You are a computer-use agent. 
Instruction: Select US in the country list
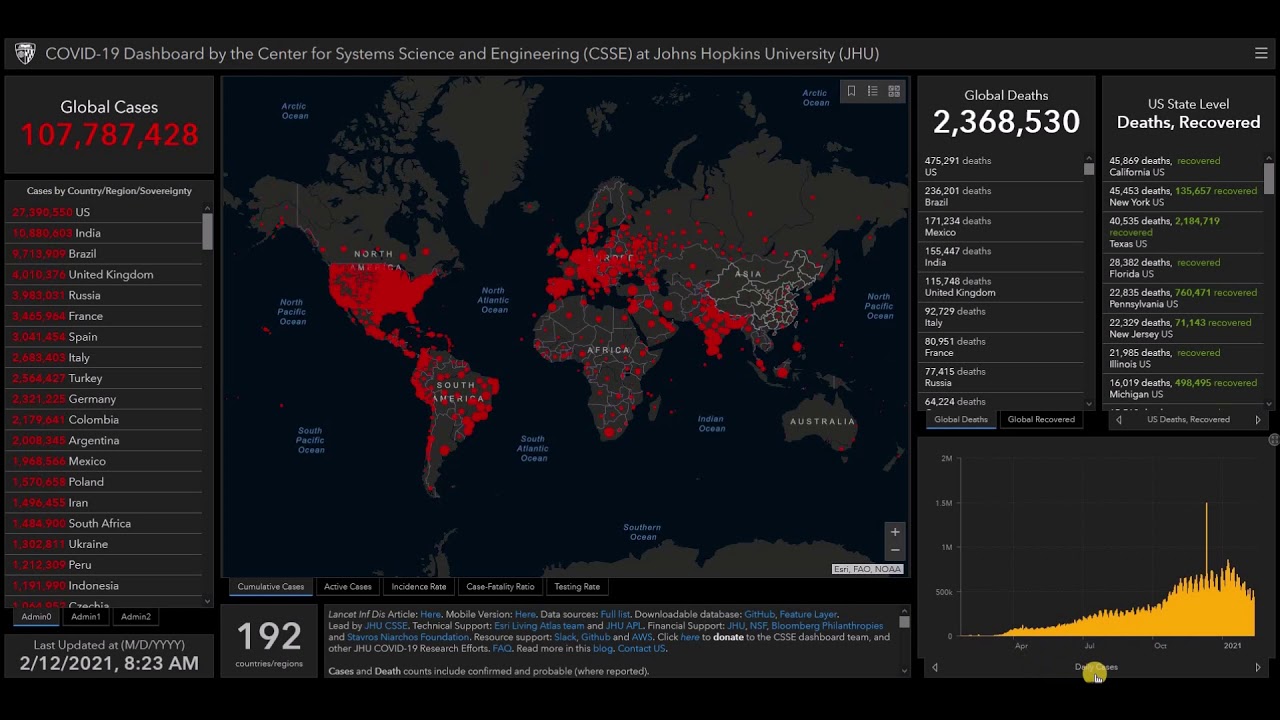click(103, 212)
